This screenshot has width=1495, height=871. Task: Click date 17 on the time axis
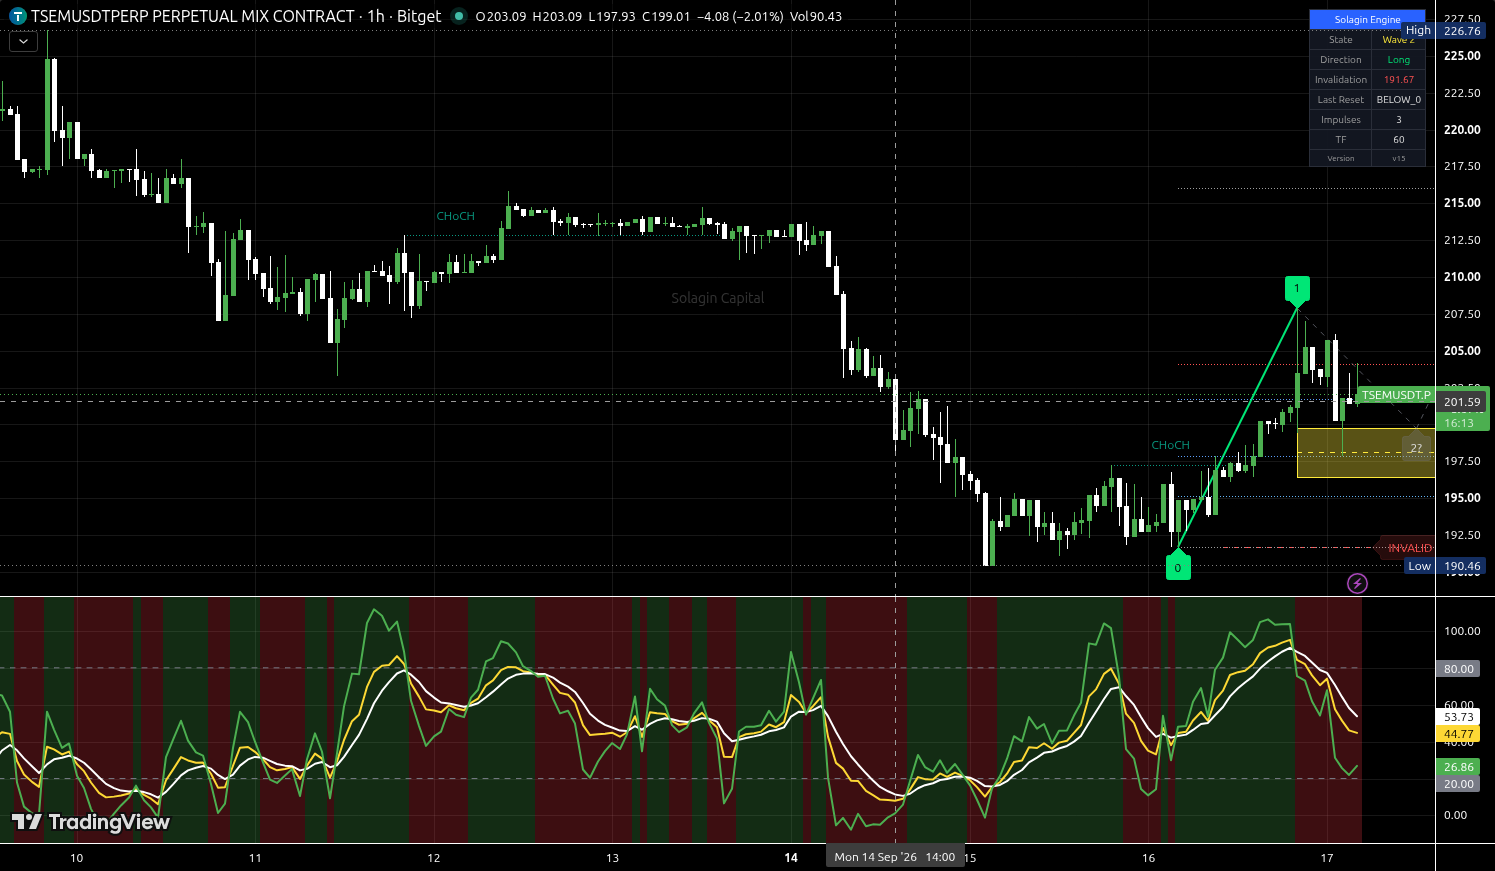point(1326,858)
